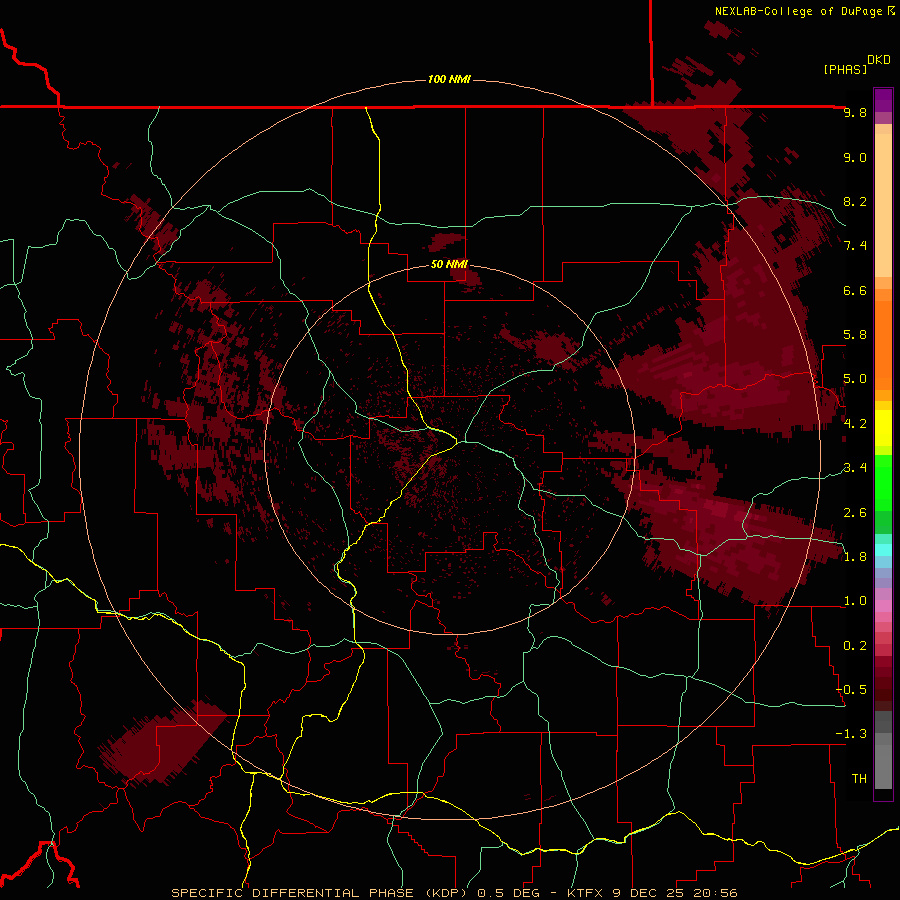Click the 2.6 legend value
Screen dimensions: 900x900
855,513
